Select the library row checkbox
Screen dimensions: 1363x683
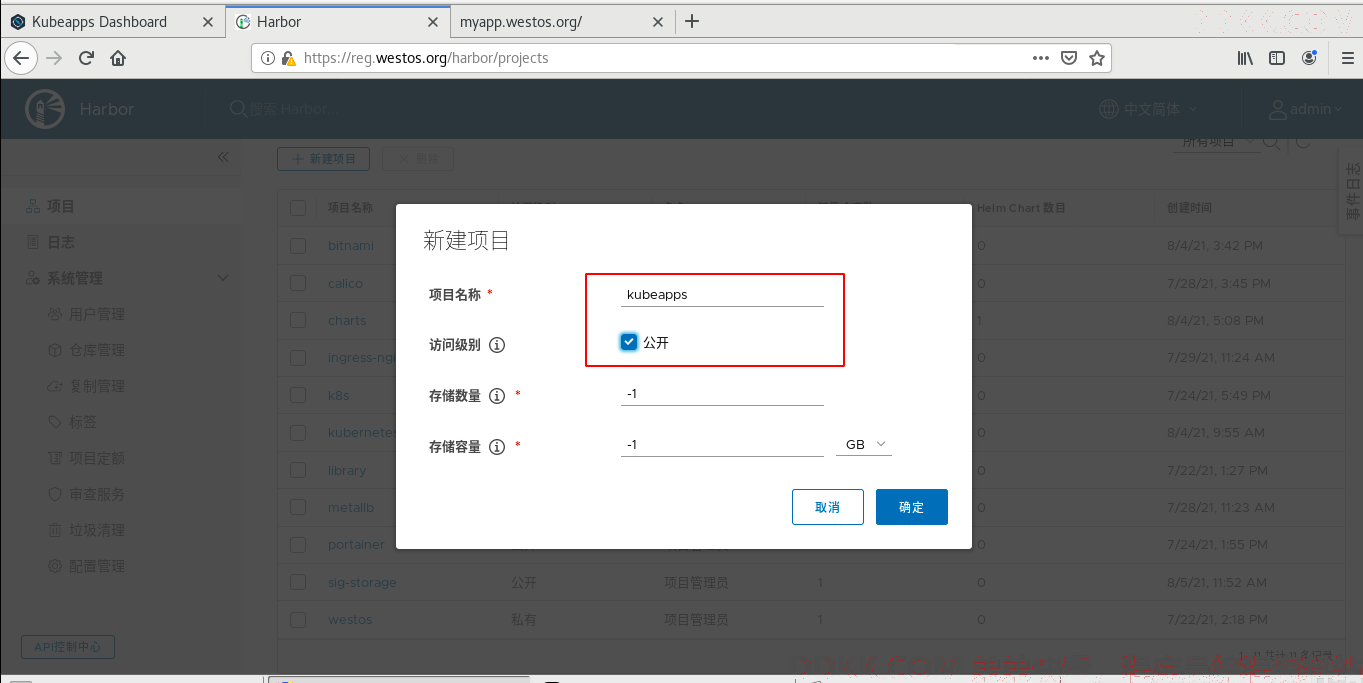point(298,470)
